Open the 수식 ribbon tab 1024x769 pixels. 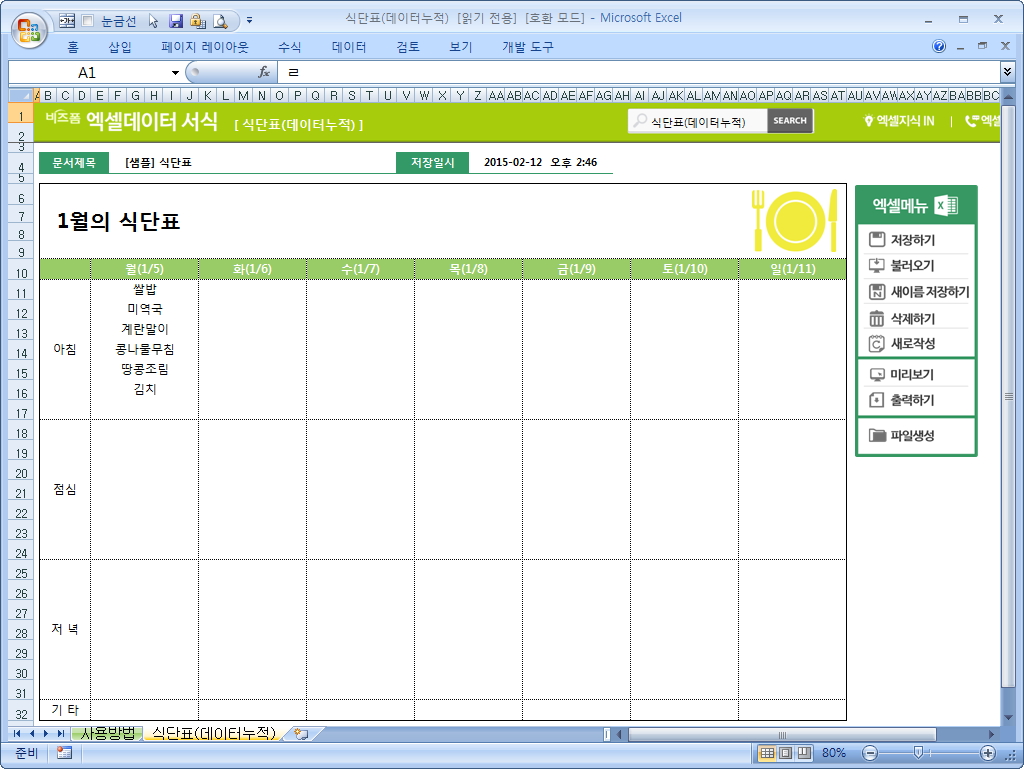pos(290,47)
